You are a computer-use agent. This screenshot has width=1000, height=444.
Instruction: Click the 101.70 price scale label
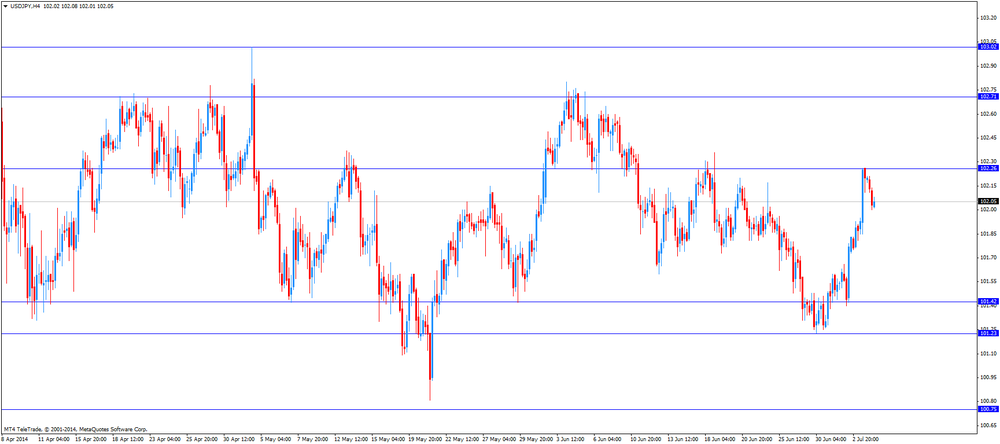[x=989, y=258]
